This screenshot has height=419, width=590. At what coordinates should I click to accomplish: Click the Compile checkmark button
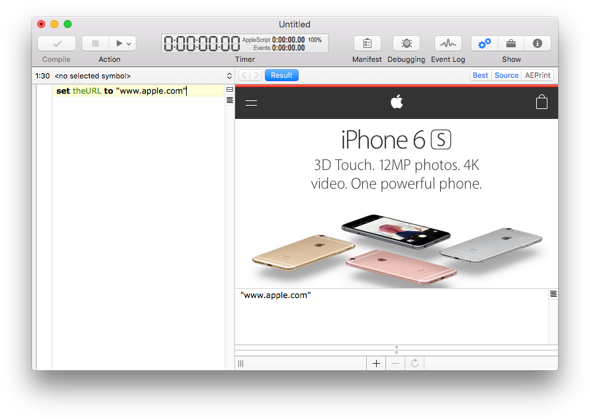pyautogui.click(x=56, y=44)
